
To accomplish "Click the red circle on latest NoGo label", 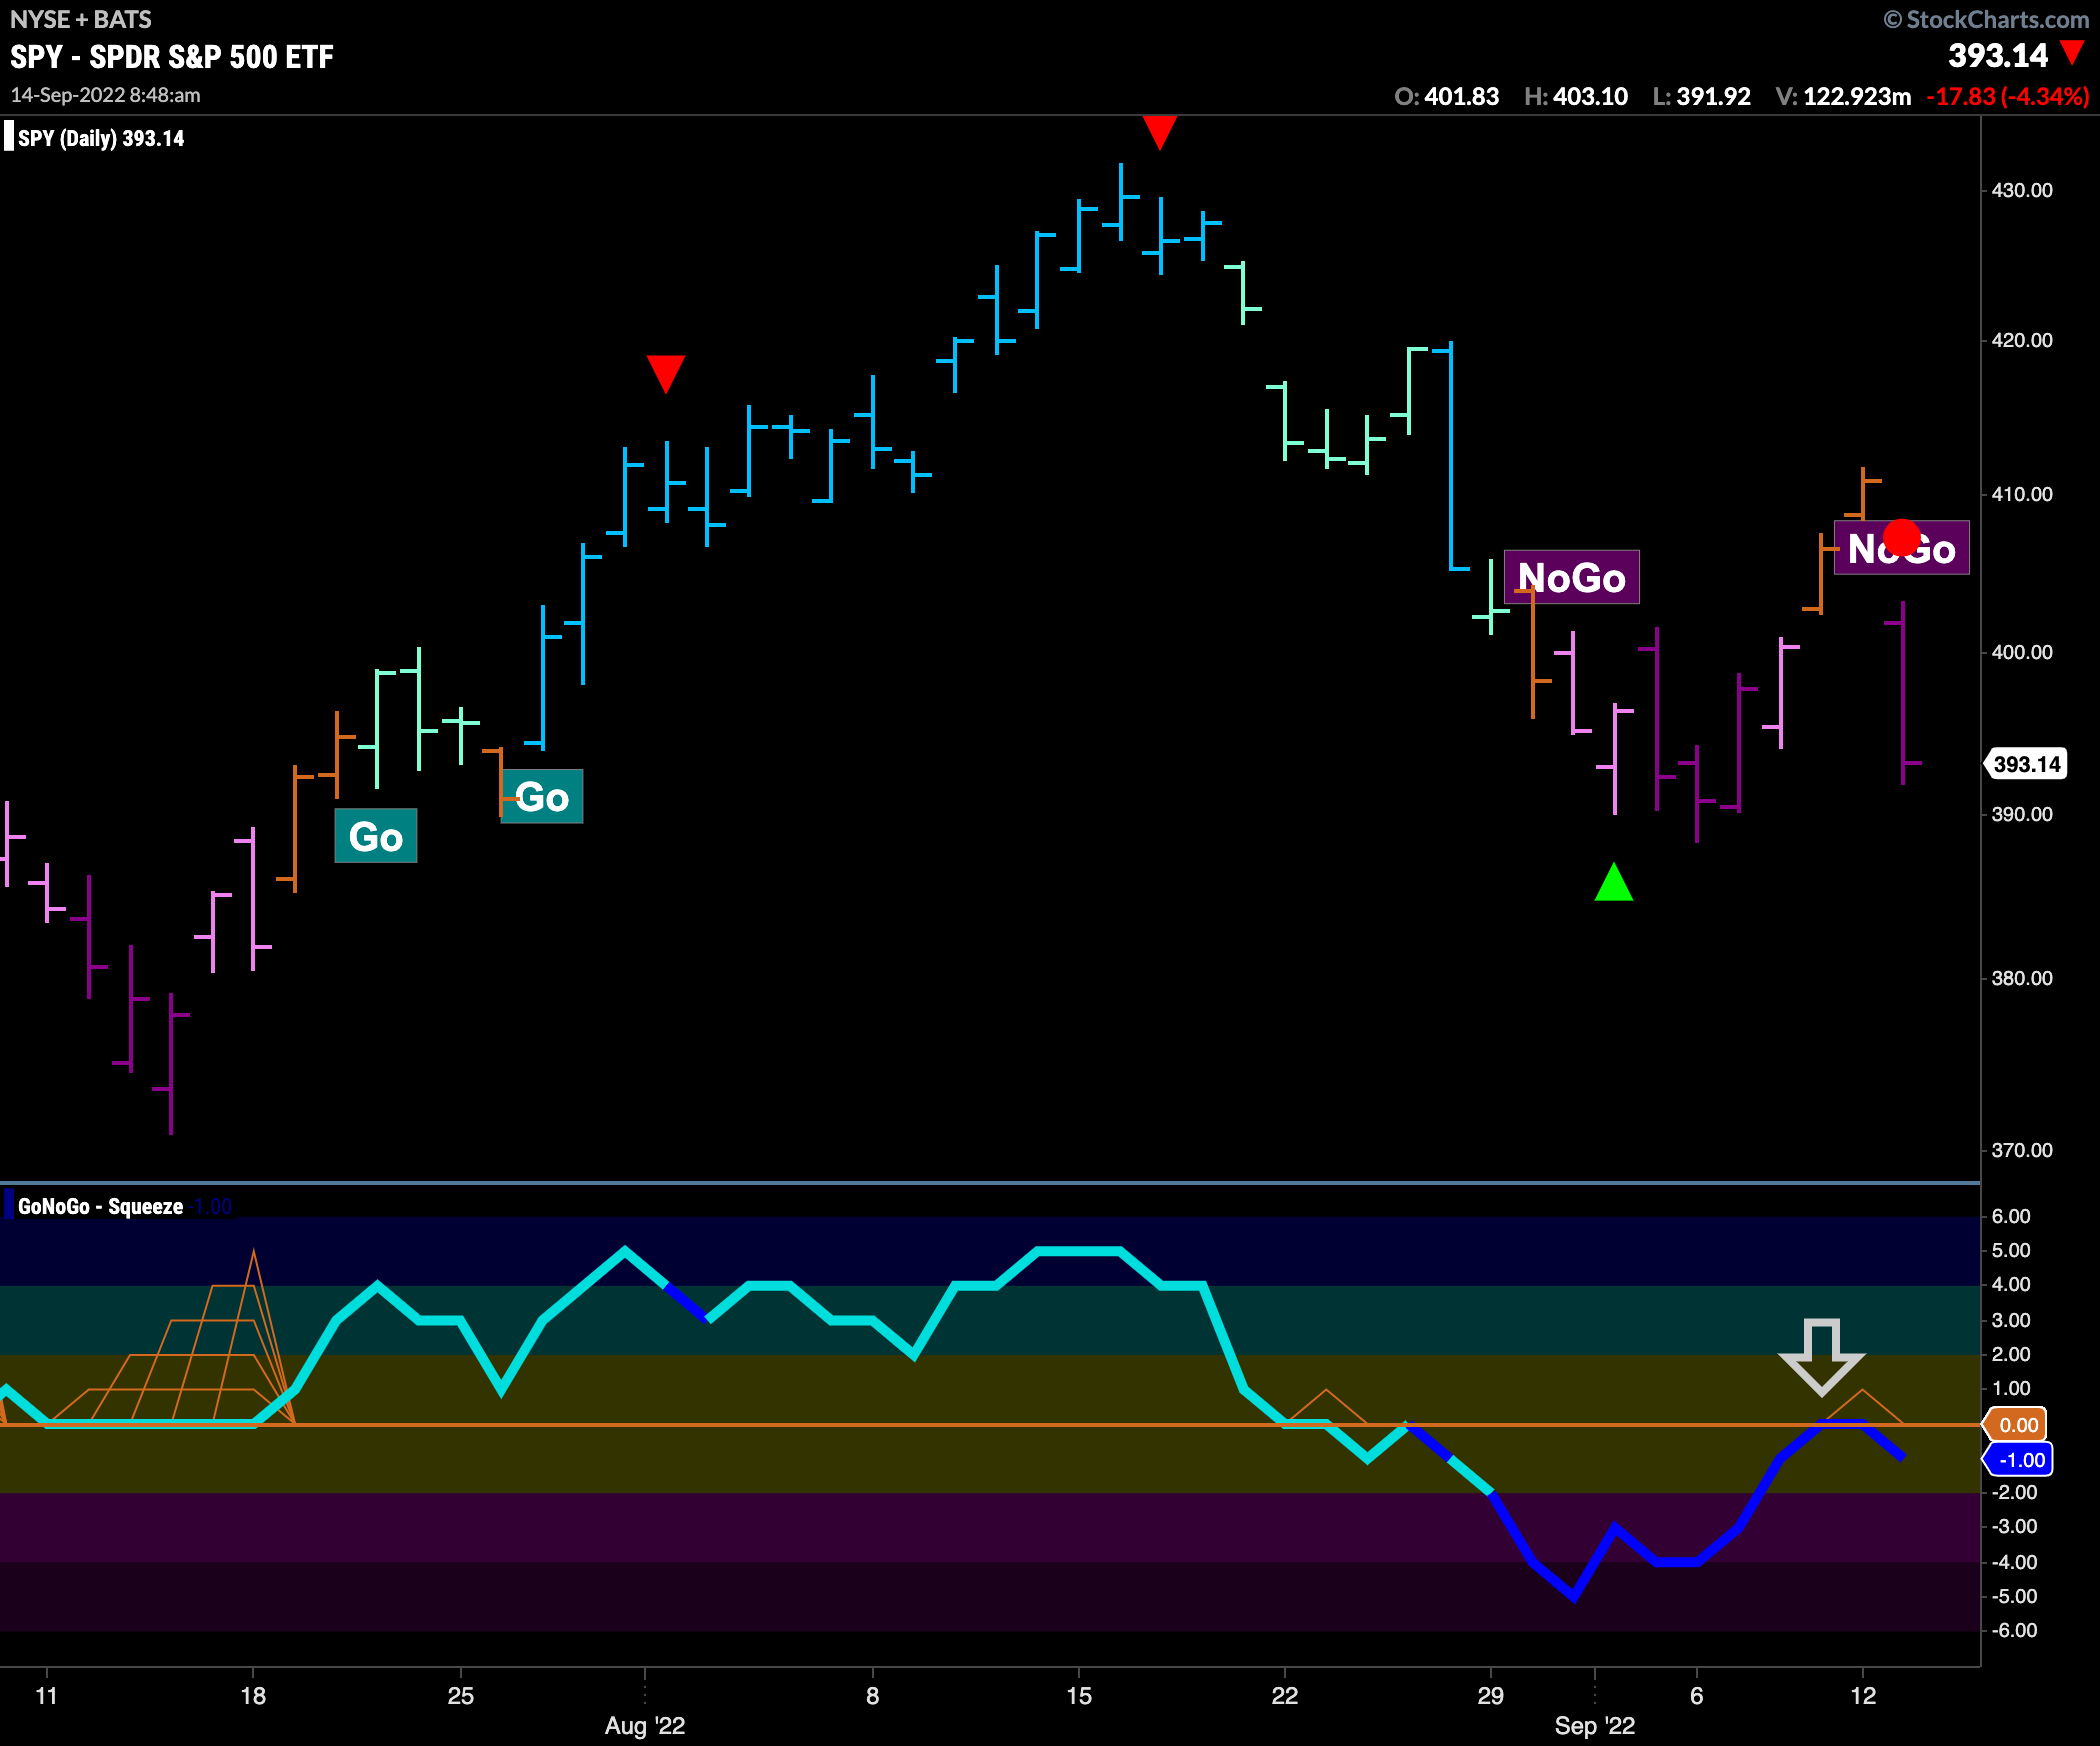I will pos(1901,538).
